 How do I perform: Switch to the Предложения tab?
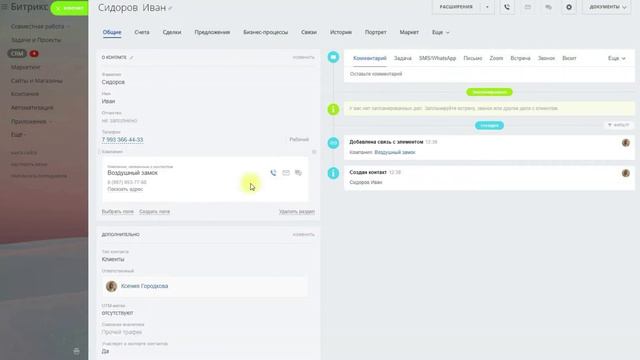pos(212,32)
